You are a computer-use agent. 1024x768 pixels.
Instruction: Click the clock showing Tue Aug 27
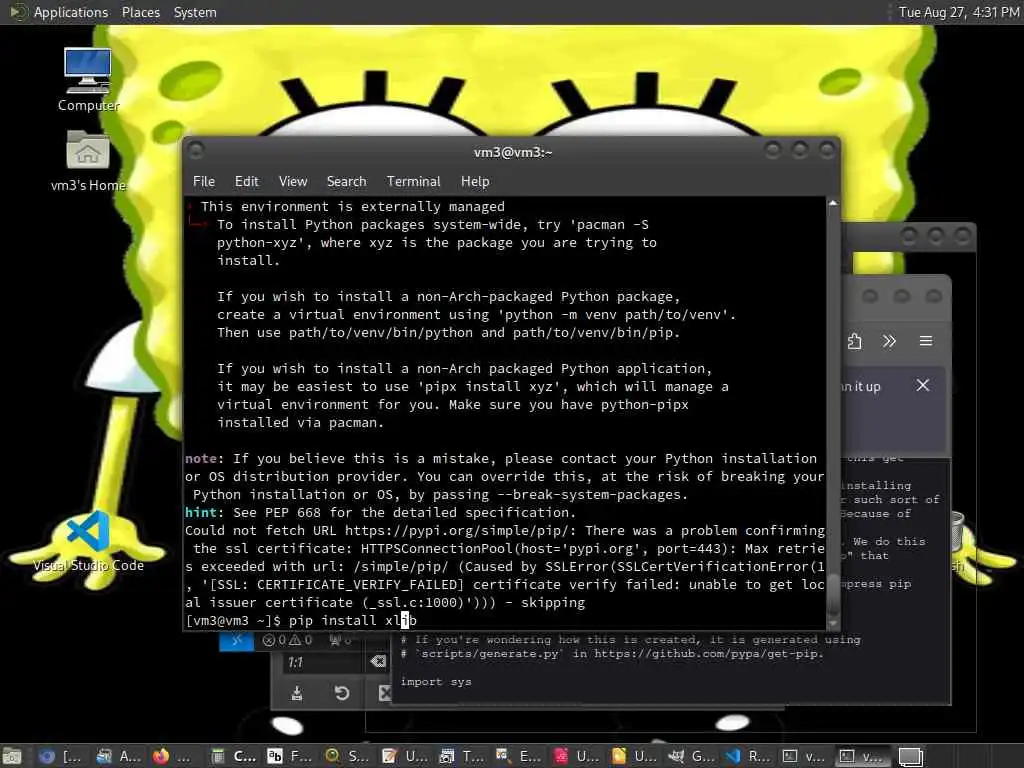click(958, 12)
